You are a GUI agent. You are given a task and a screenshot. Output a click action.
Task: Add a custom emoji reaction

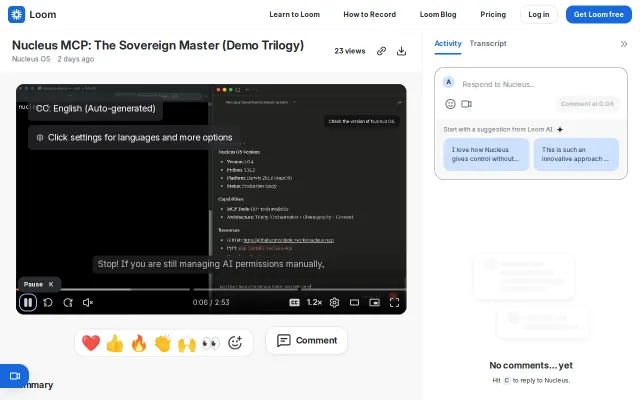pyautogui.click(x=235, y=342)
